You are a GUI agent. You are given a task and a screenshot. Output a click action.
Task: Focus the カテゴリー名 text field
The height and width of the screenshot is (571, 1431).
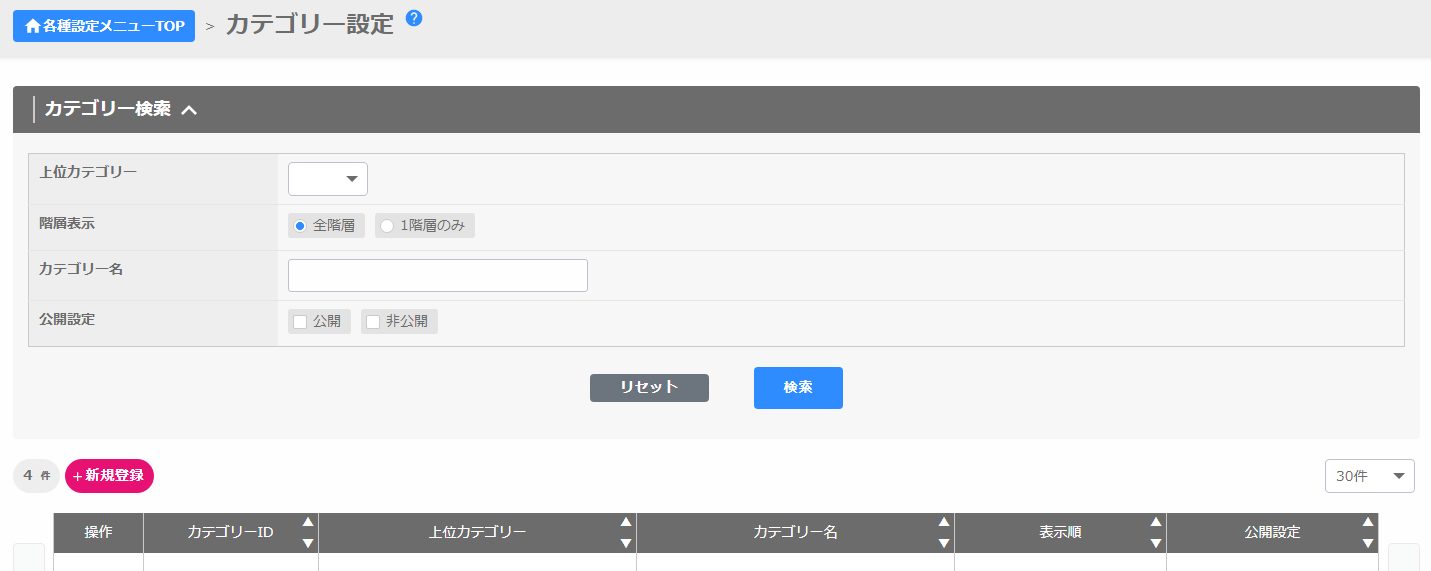(437, 276)
